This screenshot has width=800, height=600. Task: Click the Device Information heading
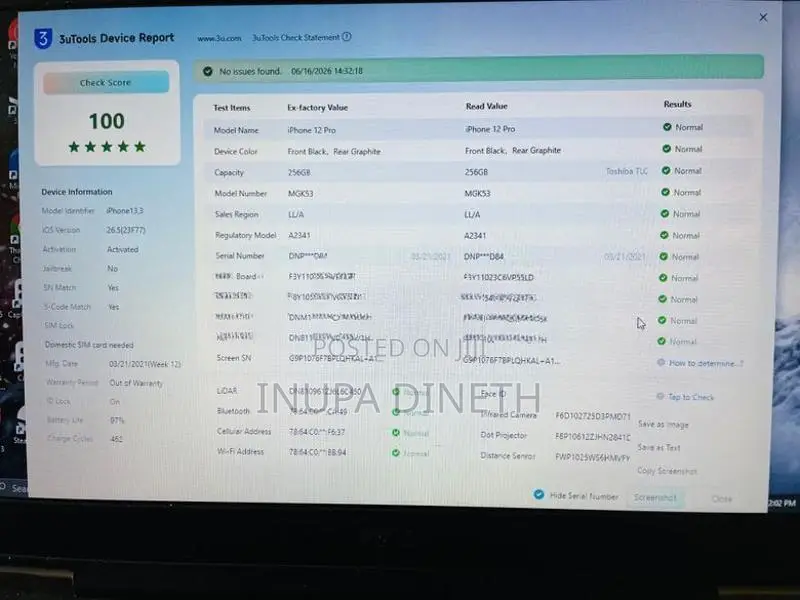click(77, 192)
